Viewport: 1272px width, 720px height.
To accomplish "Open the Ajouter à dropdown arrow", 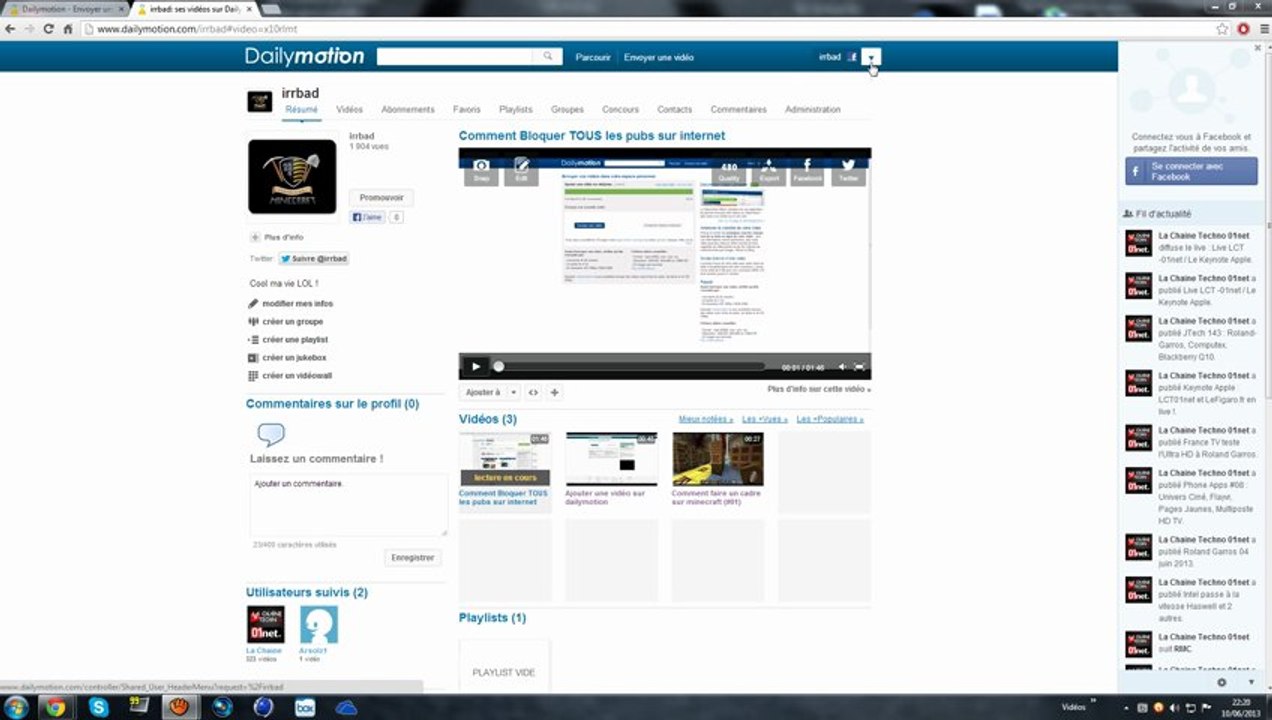I will pos(513,393).
